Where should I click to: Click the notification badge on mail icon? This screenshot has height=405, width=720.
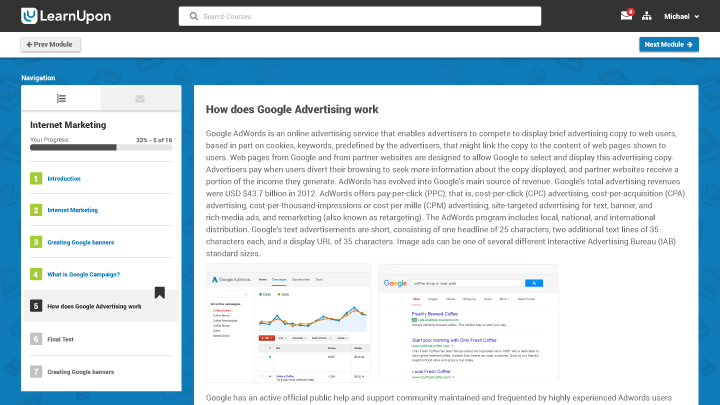click(631, 12)
